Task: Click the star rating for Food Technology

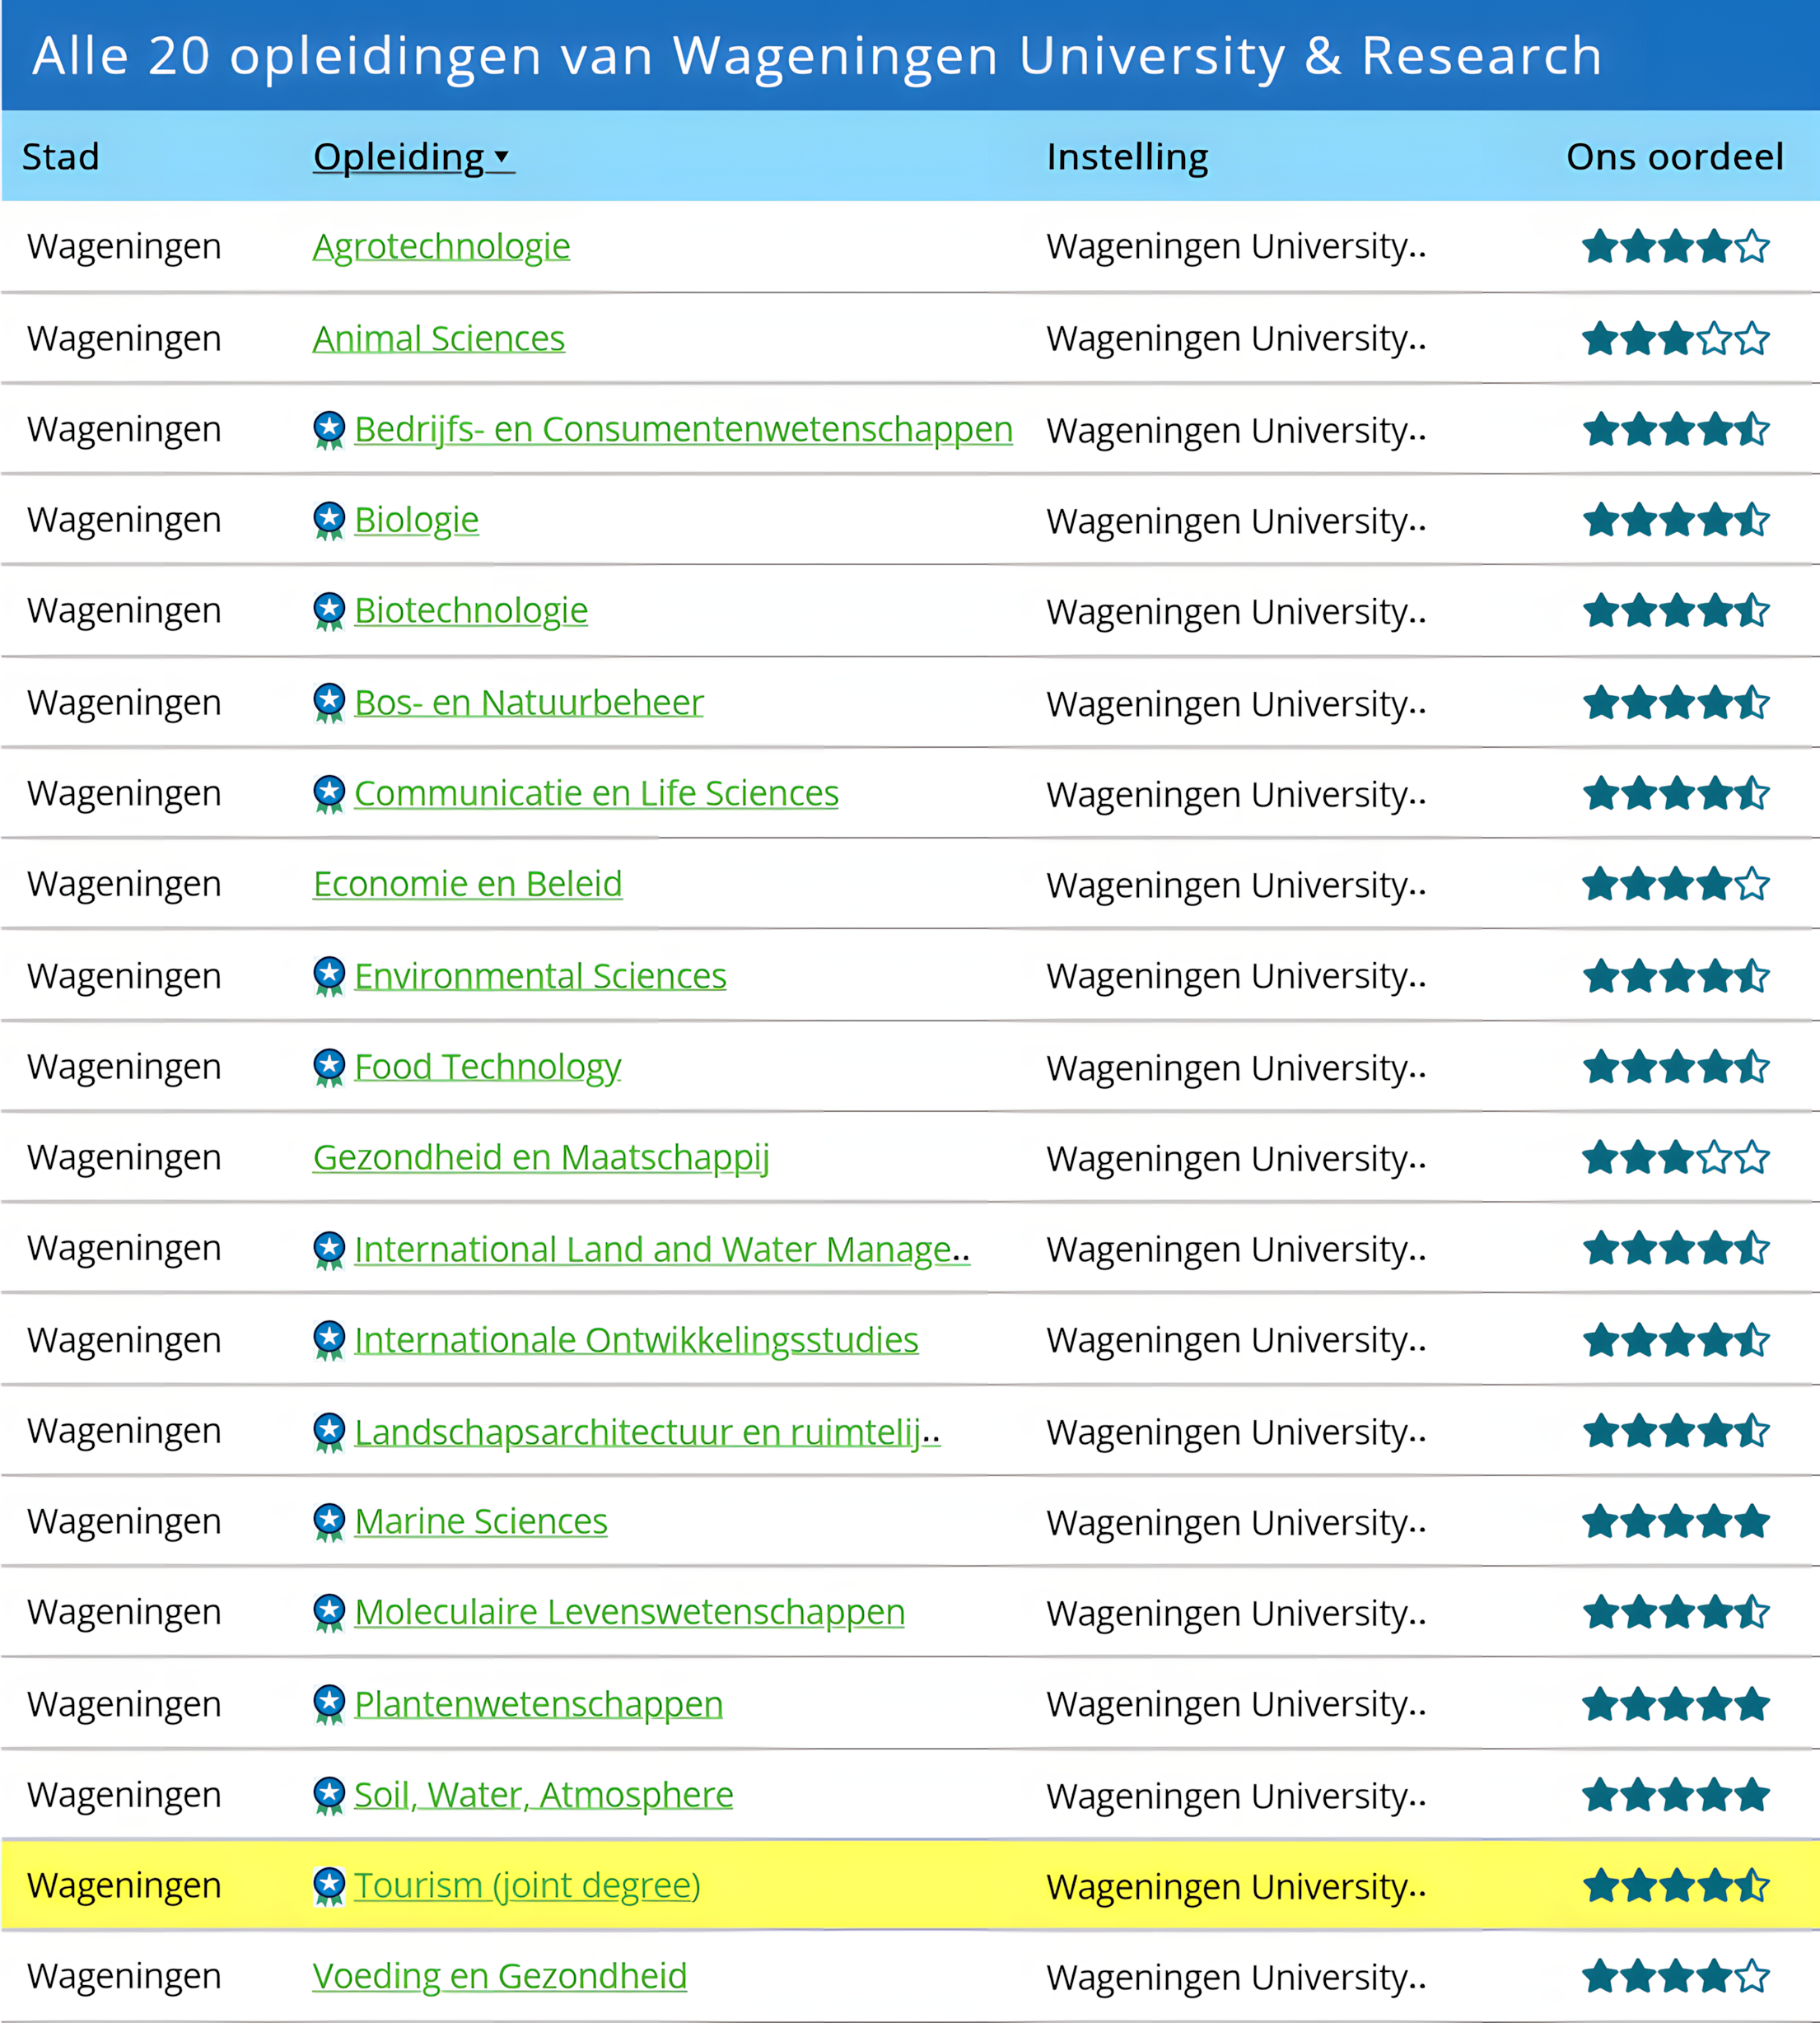Action: 1676,1067
